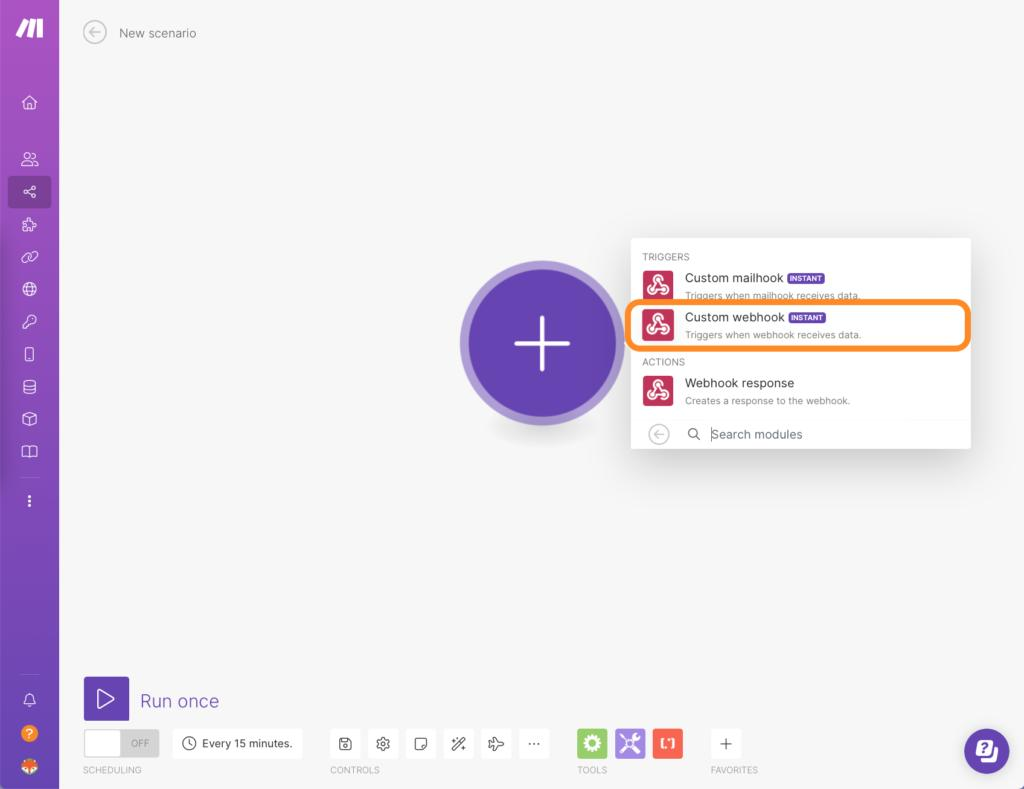This screenshot has height=789, width=1024.
Task: Open scenario settings gear icon
Action: coord(383,744)
